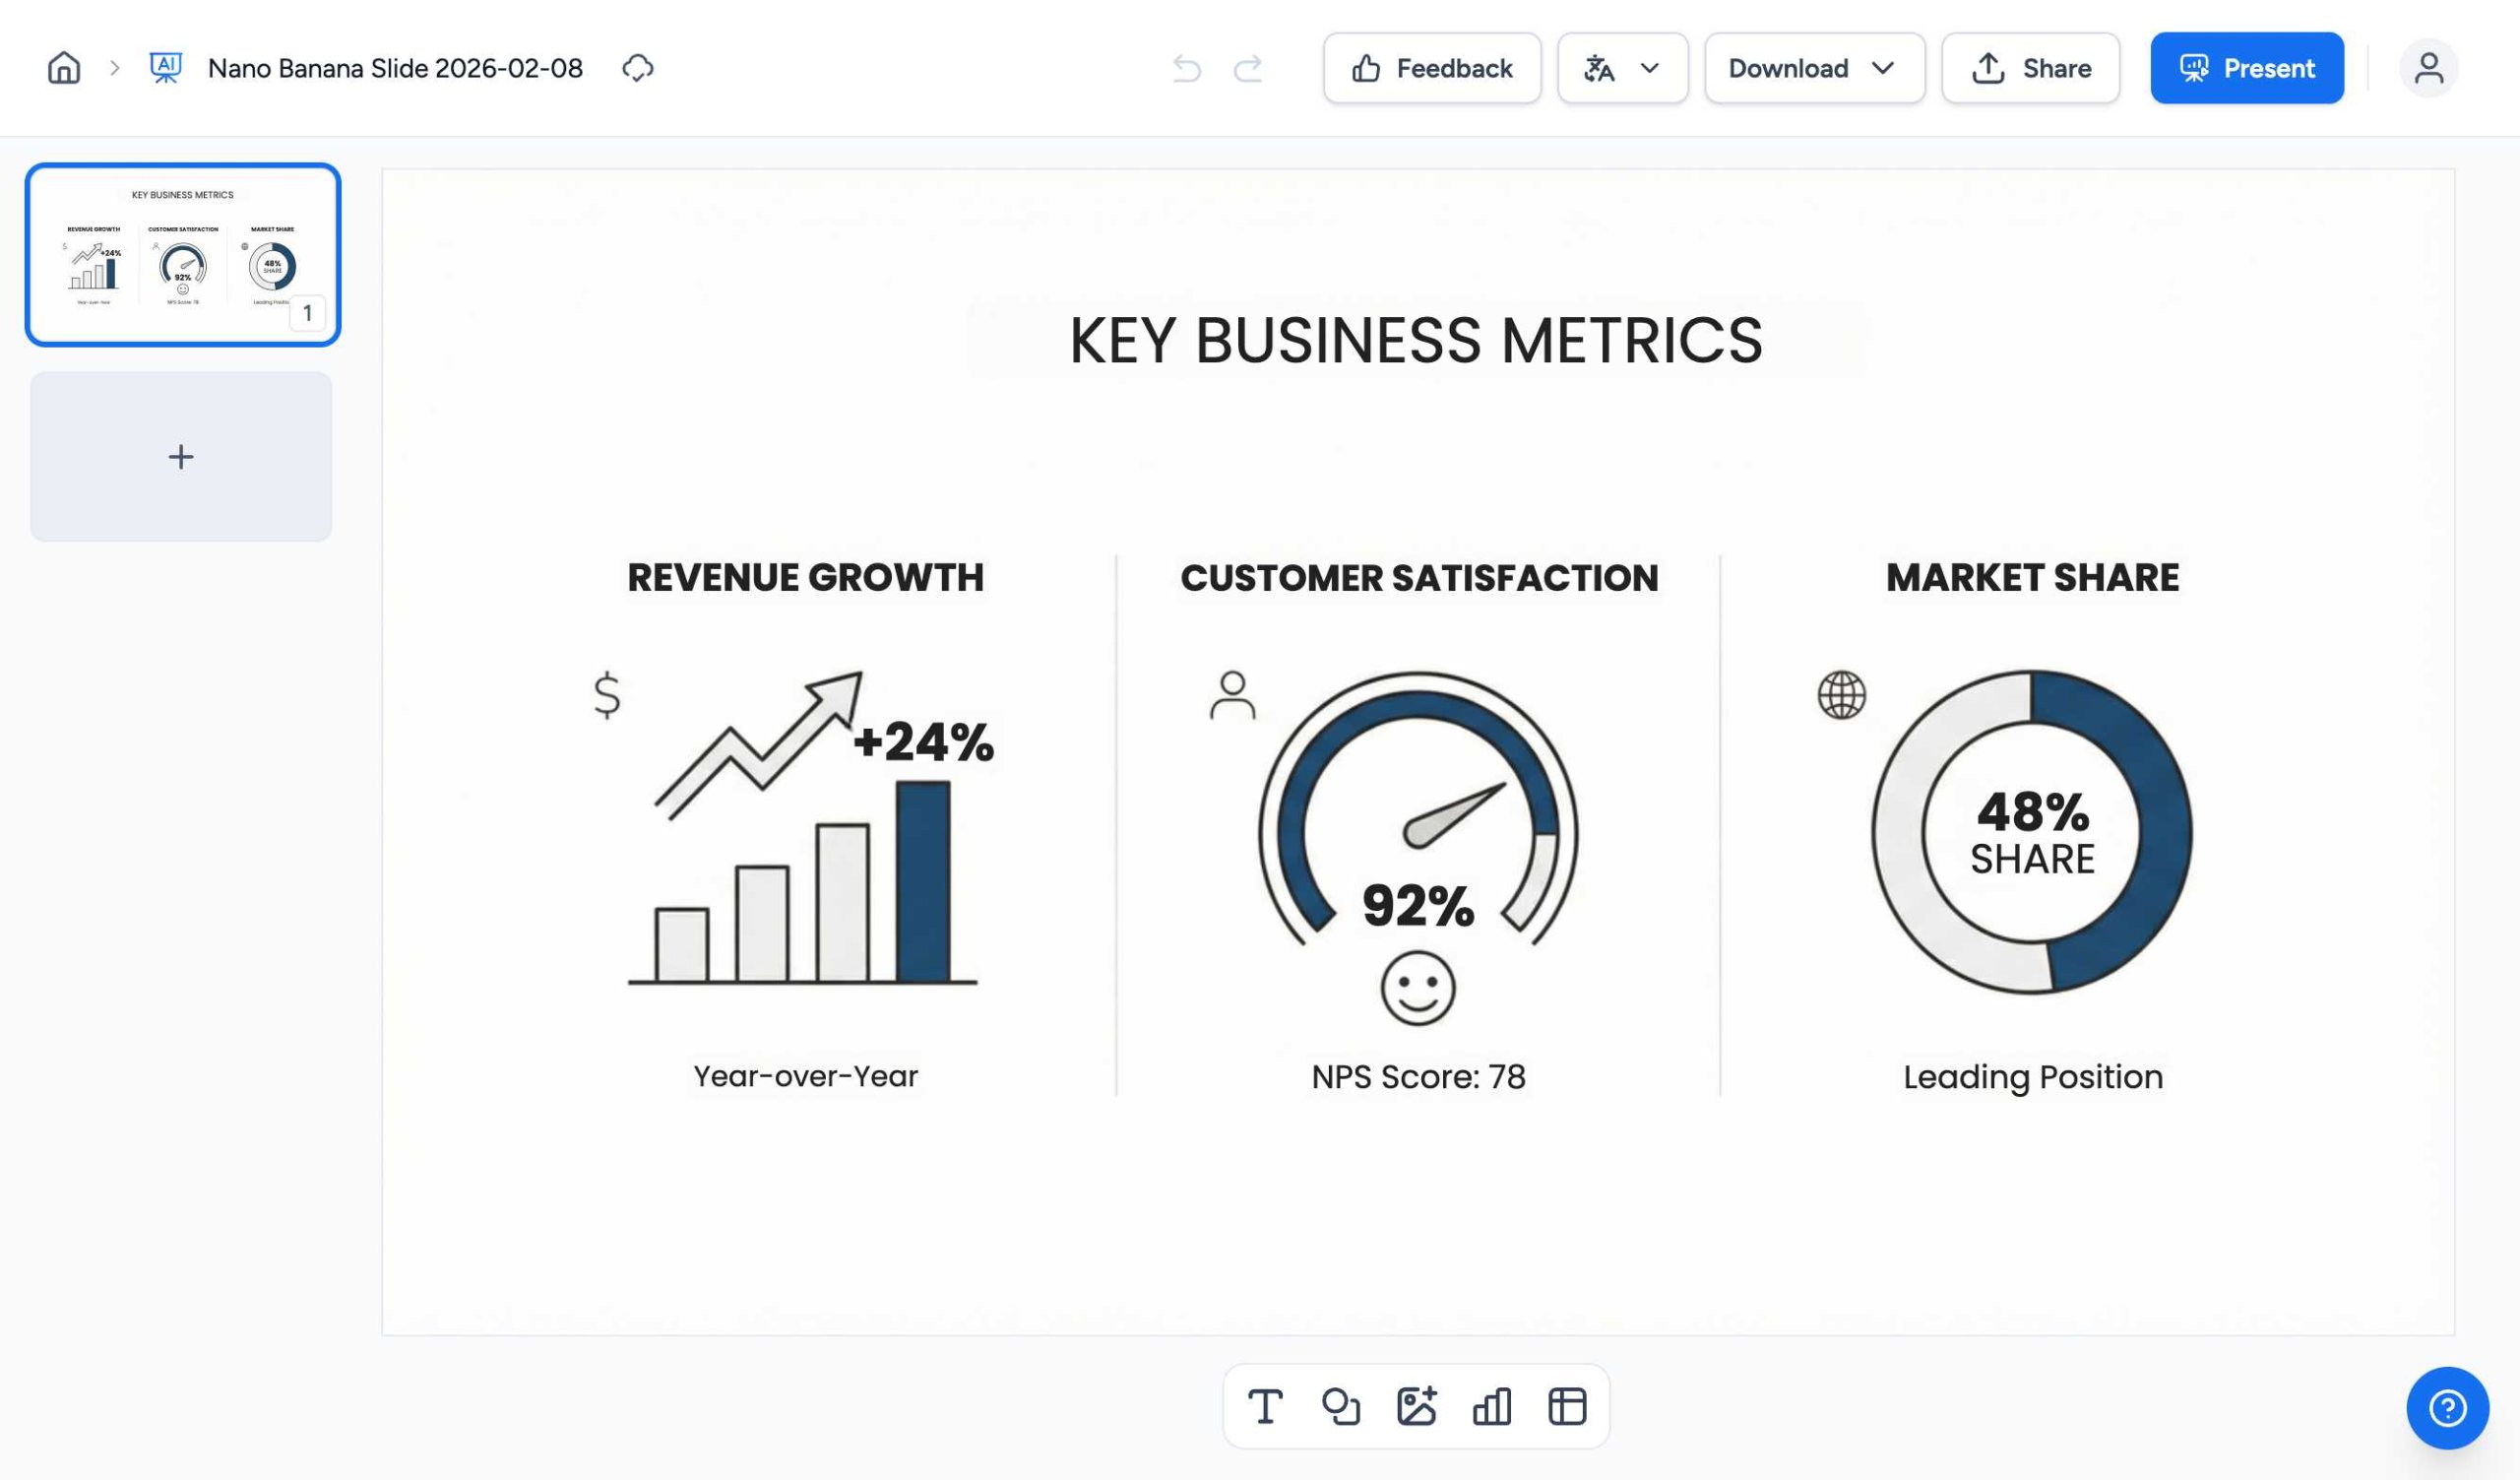Viewport: 2520px width, 1480px height.
Task: Open the language translation dropdown
Action: click(1622, 68)
